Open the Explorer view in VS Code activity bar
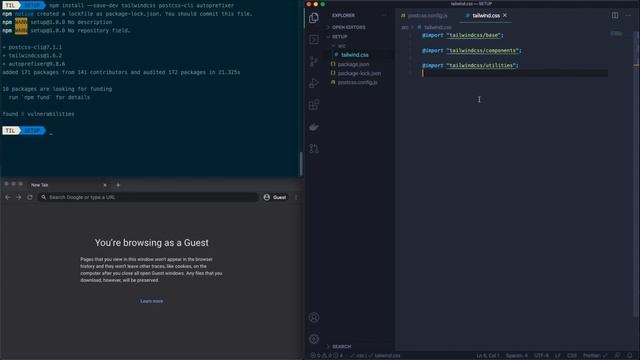The width and height of the screenshot is (640, 360). [x=314, y=18]
